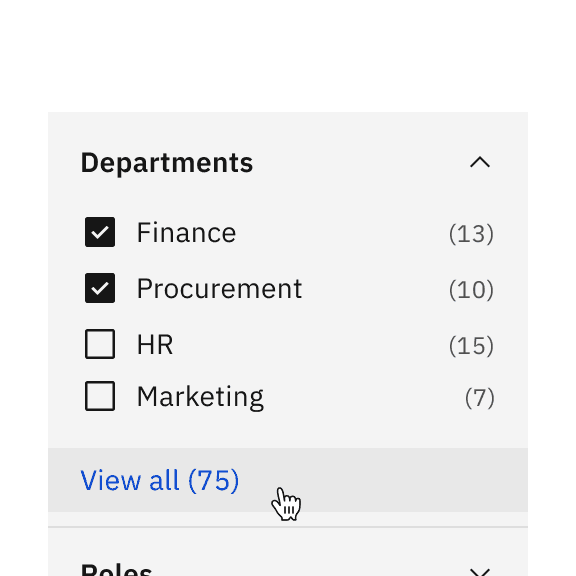Viewport: 576px width, 576px height.
Task: Select the Finance label text
Action: (186, 233)
